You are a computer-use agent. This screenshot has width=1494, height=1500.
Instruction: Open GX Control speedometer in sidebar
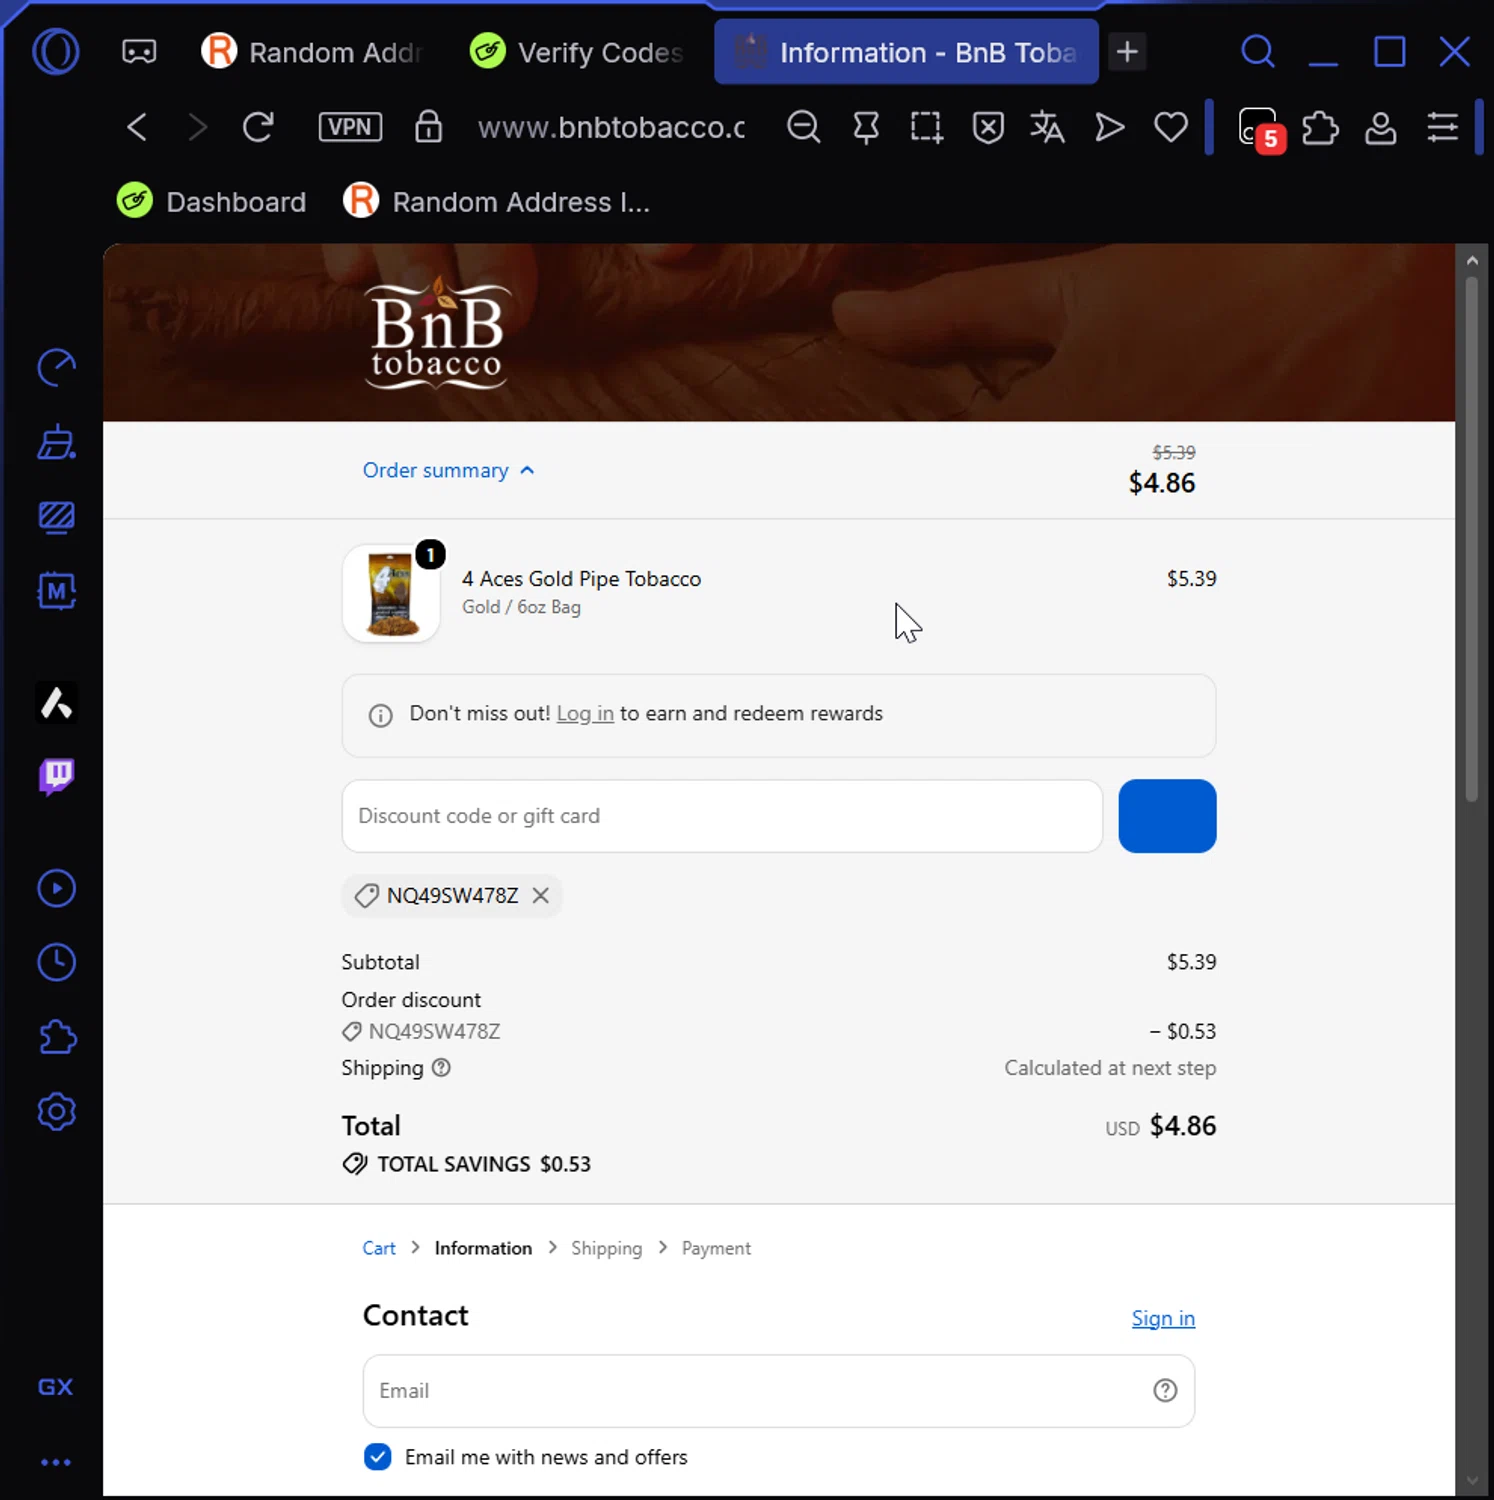click(57, 367)
